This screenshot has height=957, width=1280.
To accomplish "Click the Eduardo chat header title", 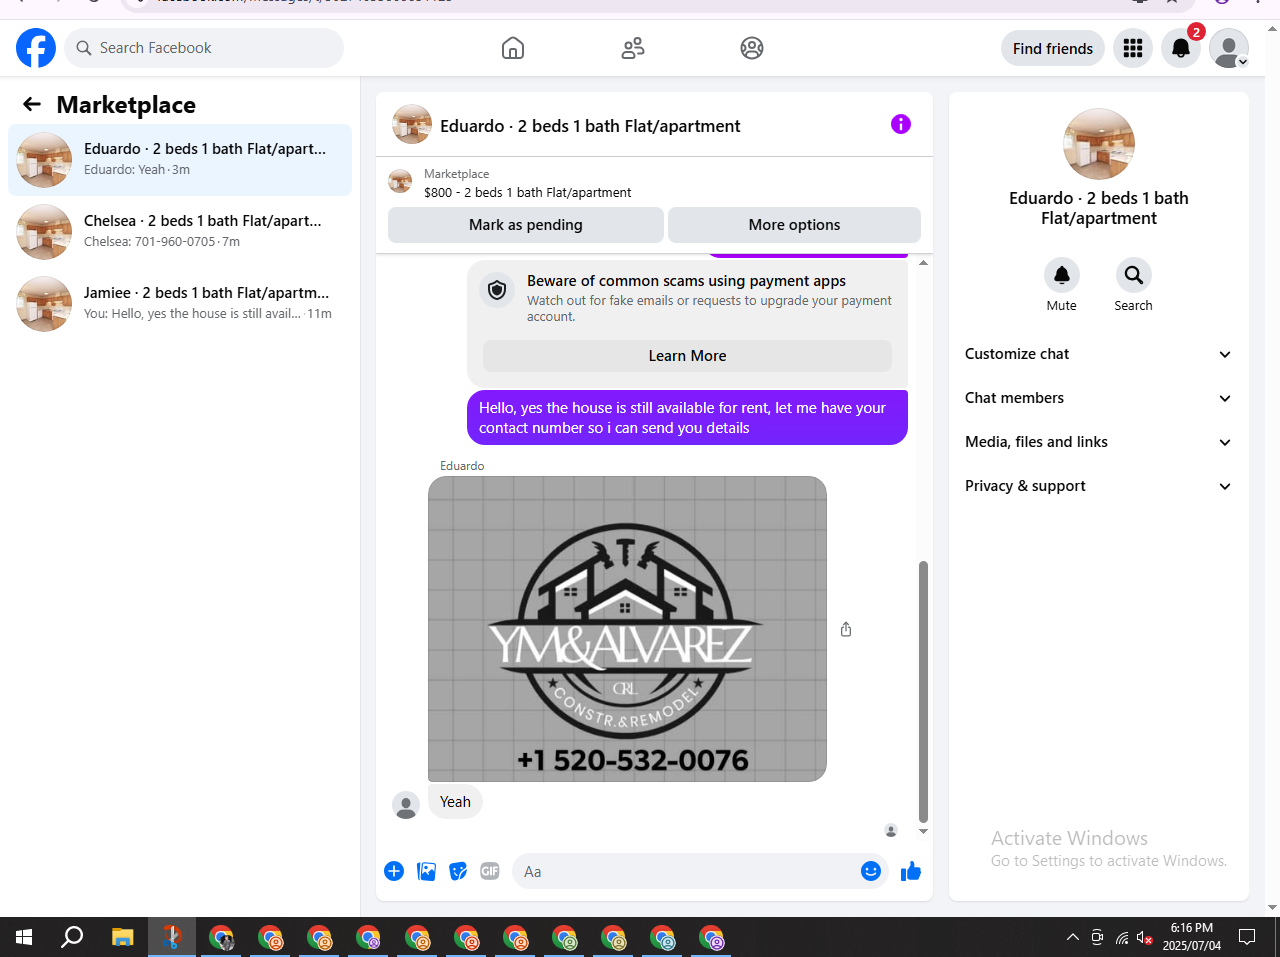I will click(x=590, y=126).
